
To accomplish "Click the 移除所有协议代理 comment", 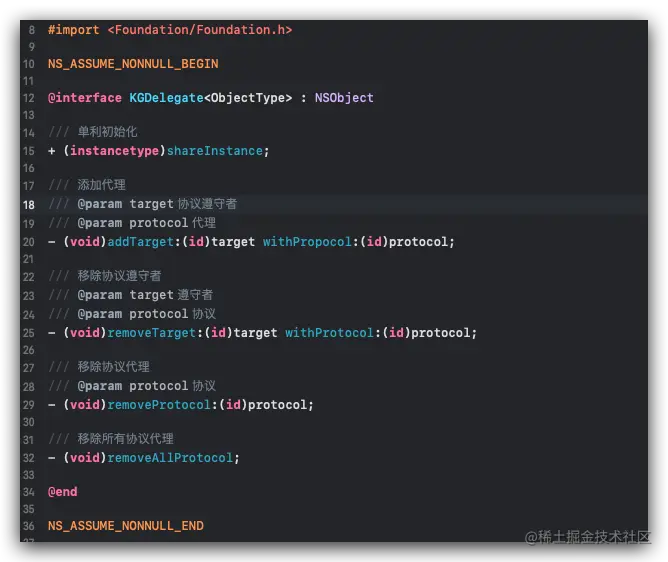I will pyautogui.click(x=125, y=438).
